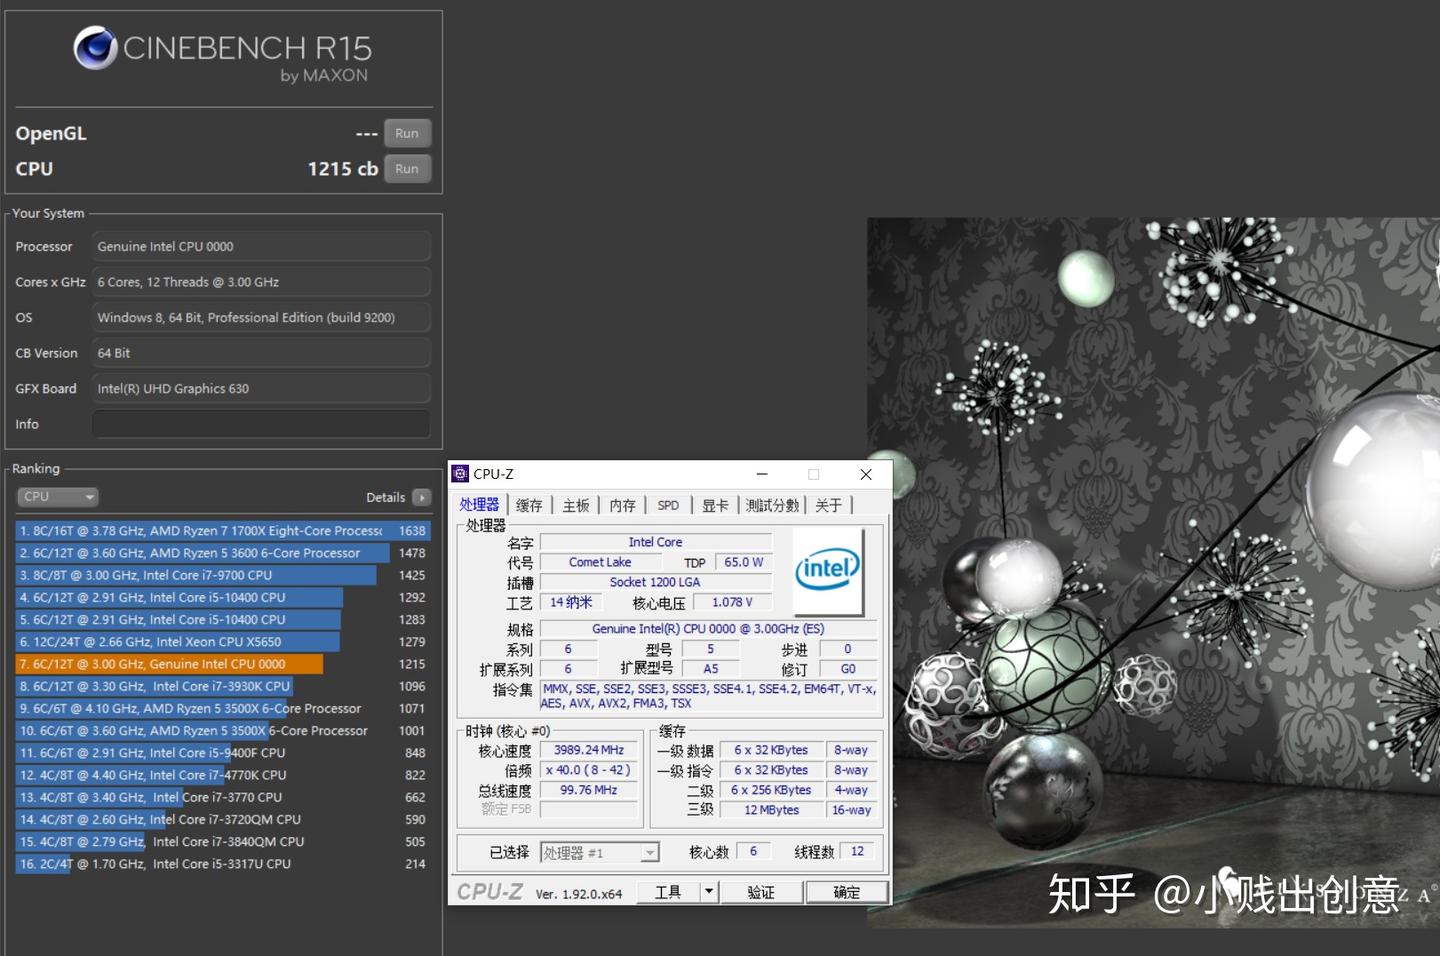1440x956 pixels.
Task: Click the rendered Cinebench scene image
Action: coord(1153,573)
